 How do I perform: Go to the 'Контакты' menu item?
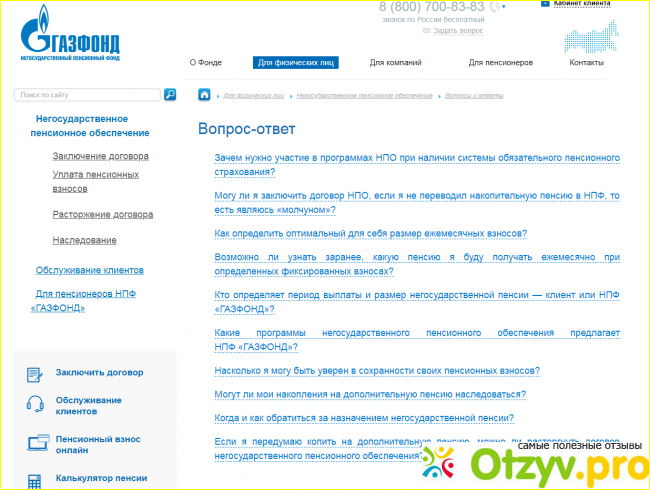pyautogui.click(x=586, y=62)
